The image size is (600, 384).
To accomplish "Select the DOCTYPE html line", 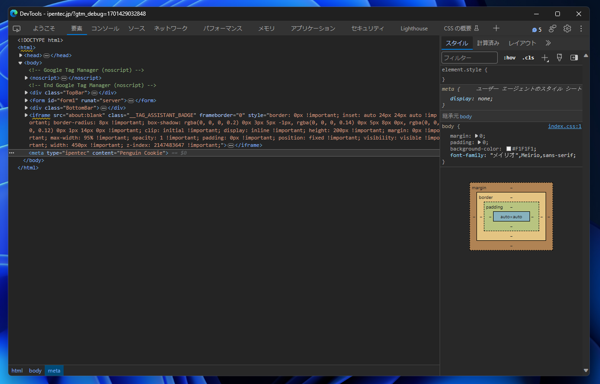I will [x=40, y=40].
